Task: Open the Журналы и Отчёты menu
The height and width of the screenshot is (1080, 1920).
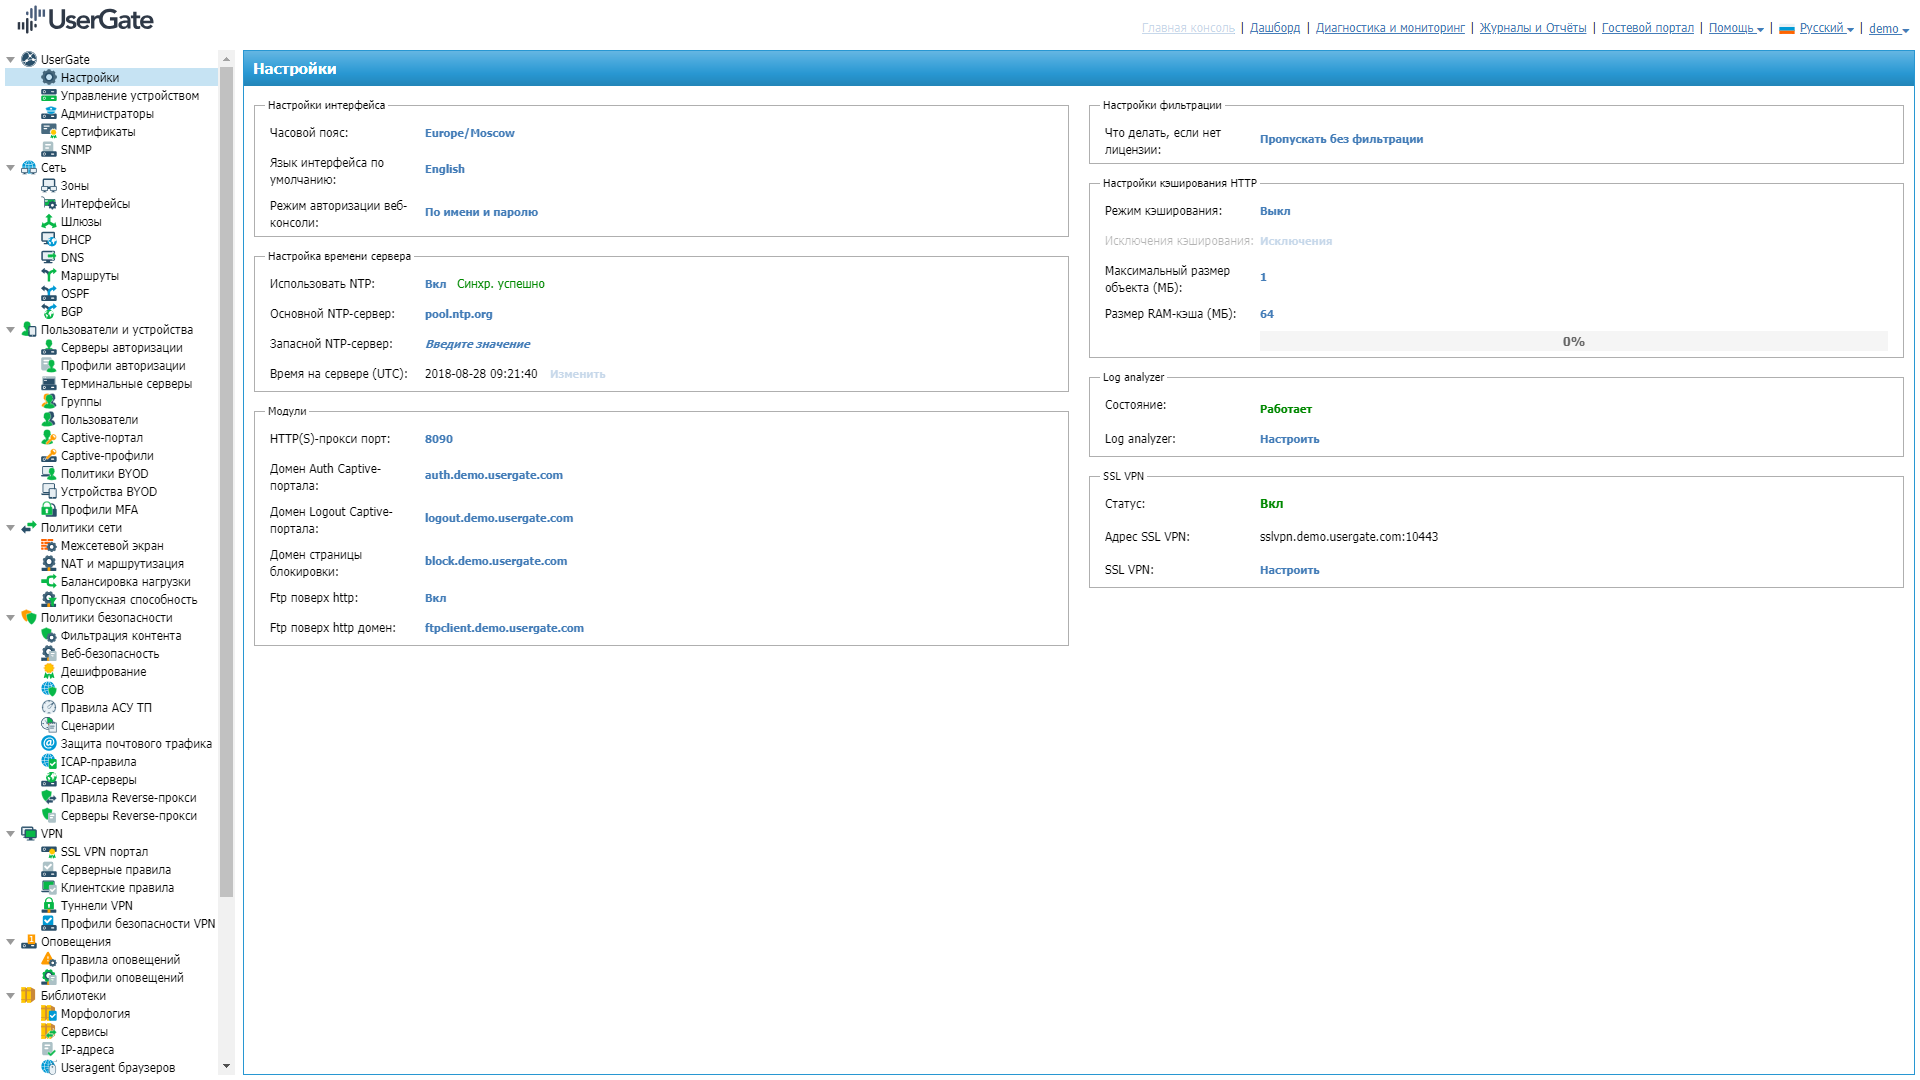Action: pos(1532,28)
